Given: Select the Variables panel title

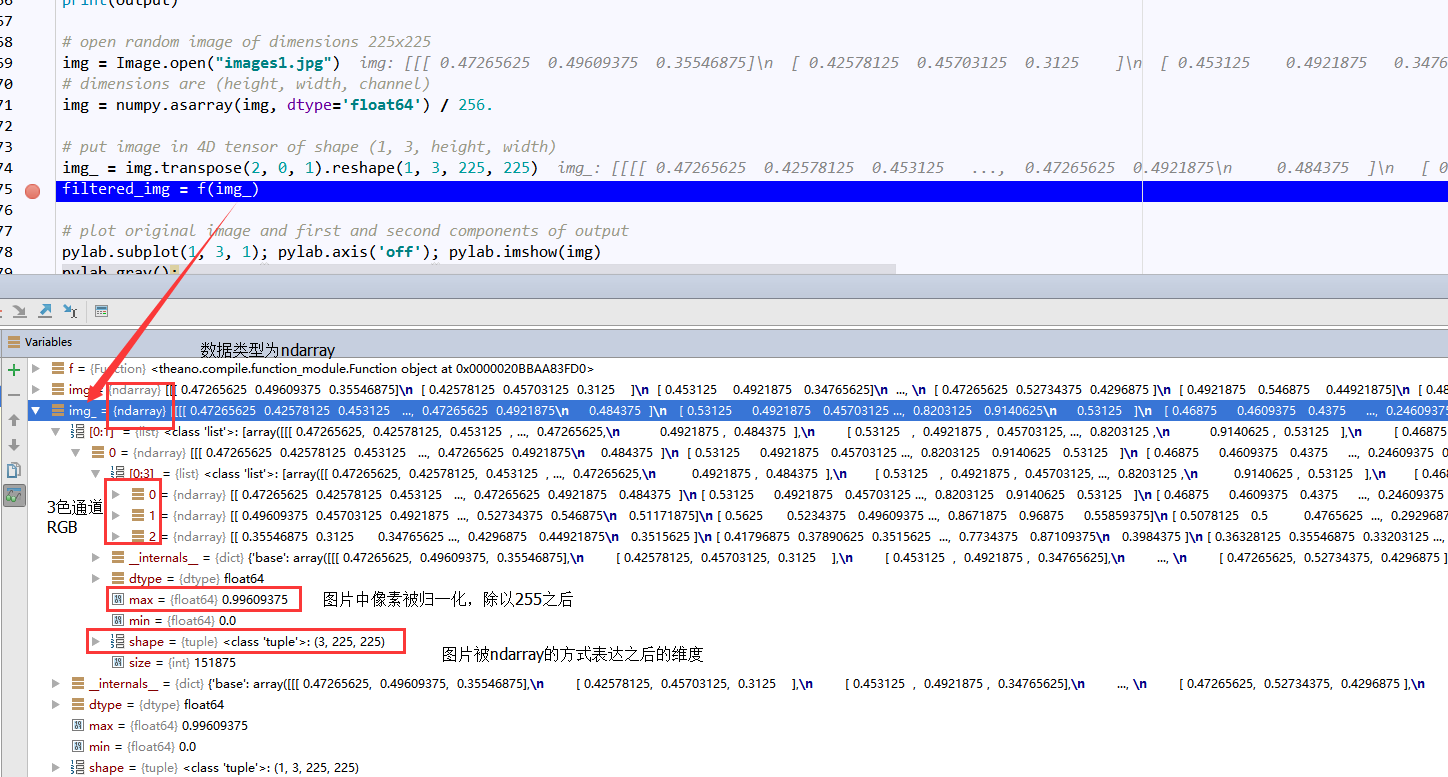Looking at the screenshot, I should click(48, 342).
